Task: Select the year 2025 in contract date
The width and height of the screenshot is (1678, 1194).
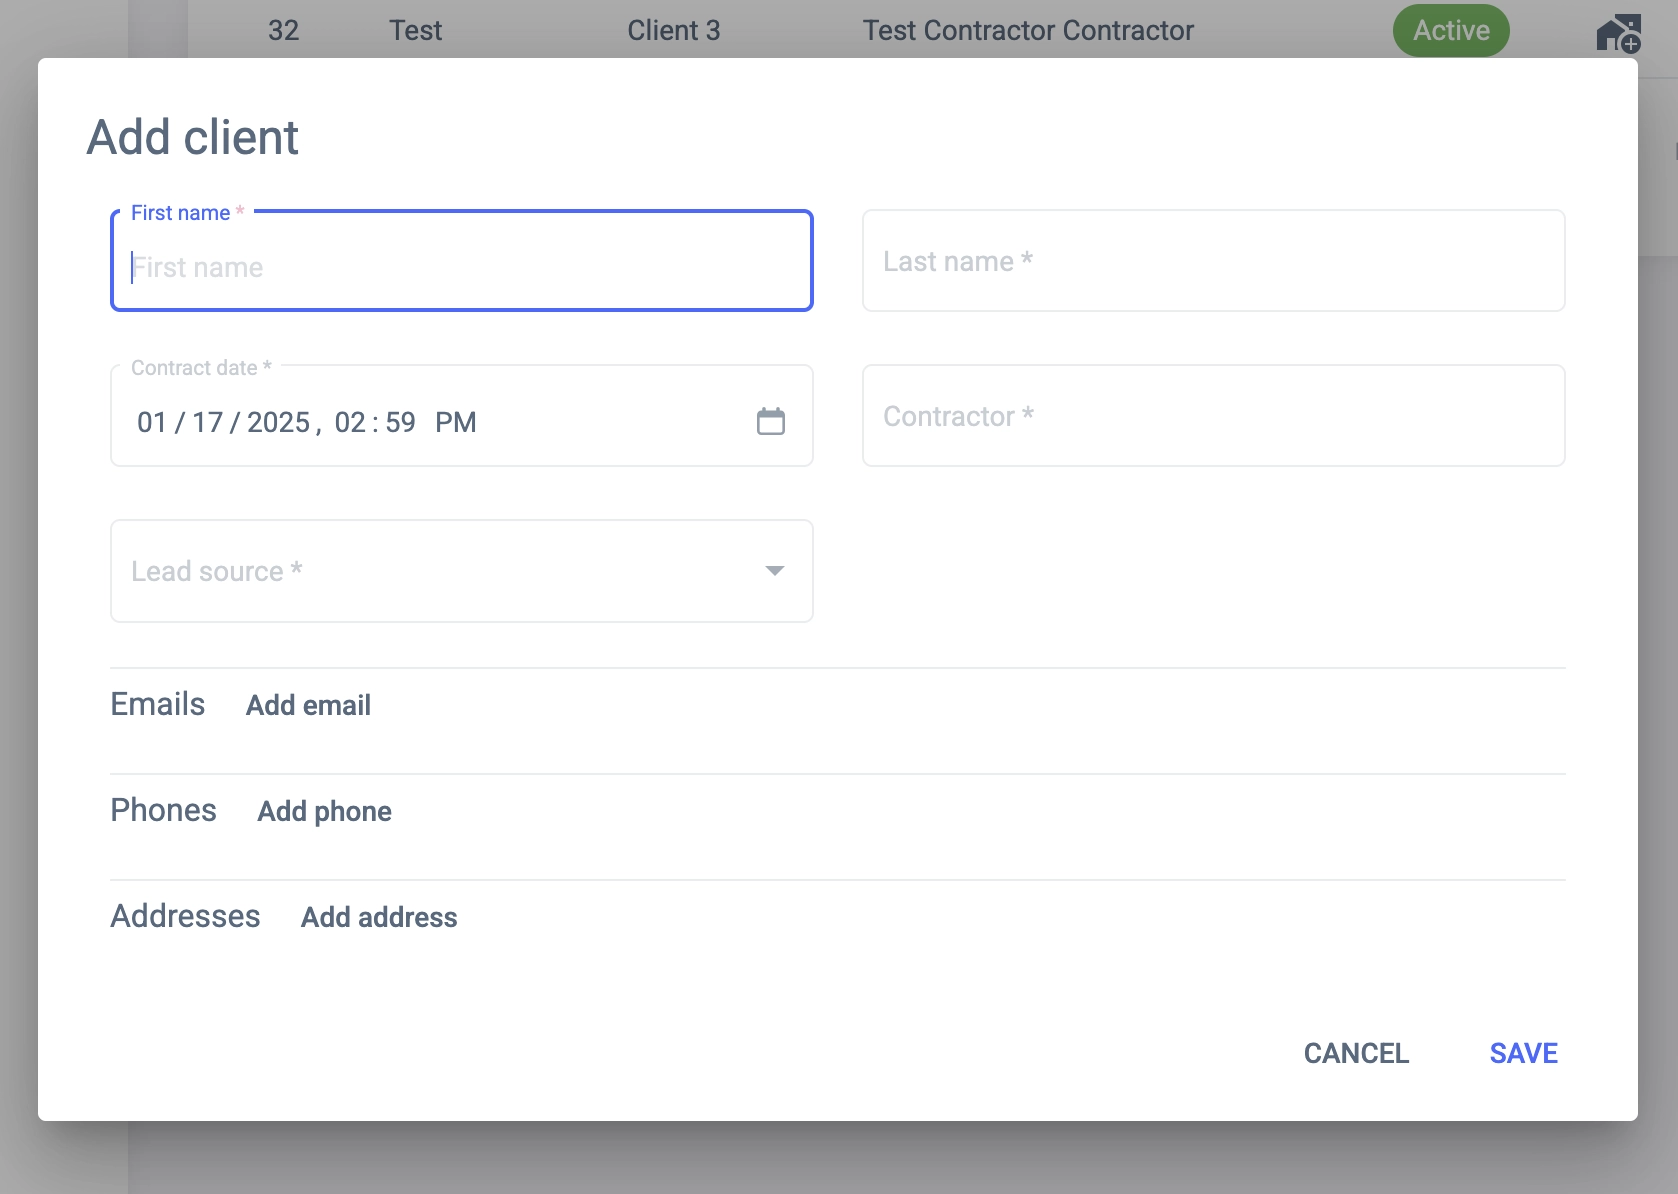Action: (278, 422)
